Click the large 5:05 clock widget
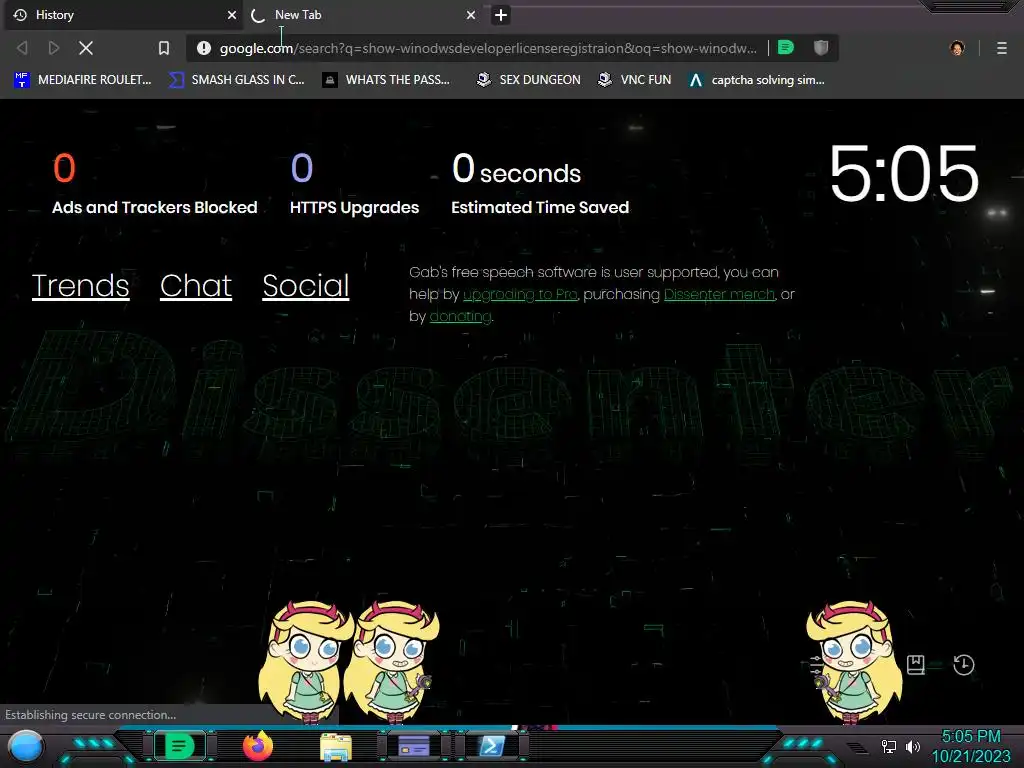Viewport: 1024px width, 768px height. [x=904, y=174]
